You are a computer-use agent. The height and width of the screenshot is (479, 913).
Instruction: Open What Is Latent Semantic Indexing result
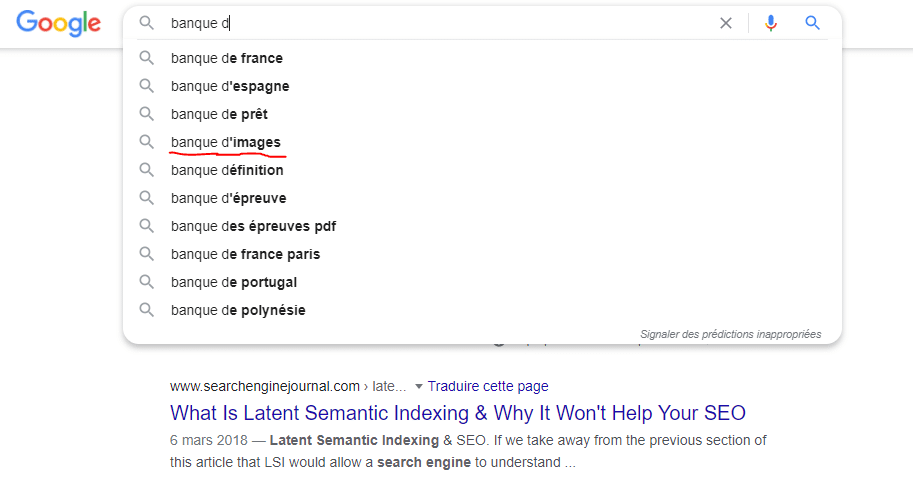coord(458,413)
